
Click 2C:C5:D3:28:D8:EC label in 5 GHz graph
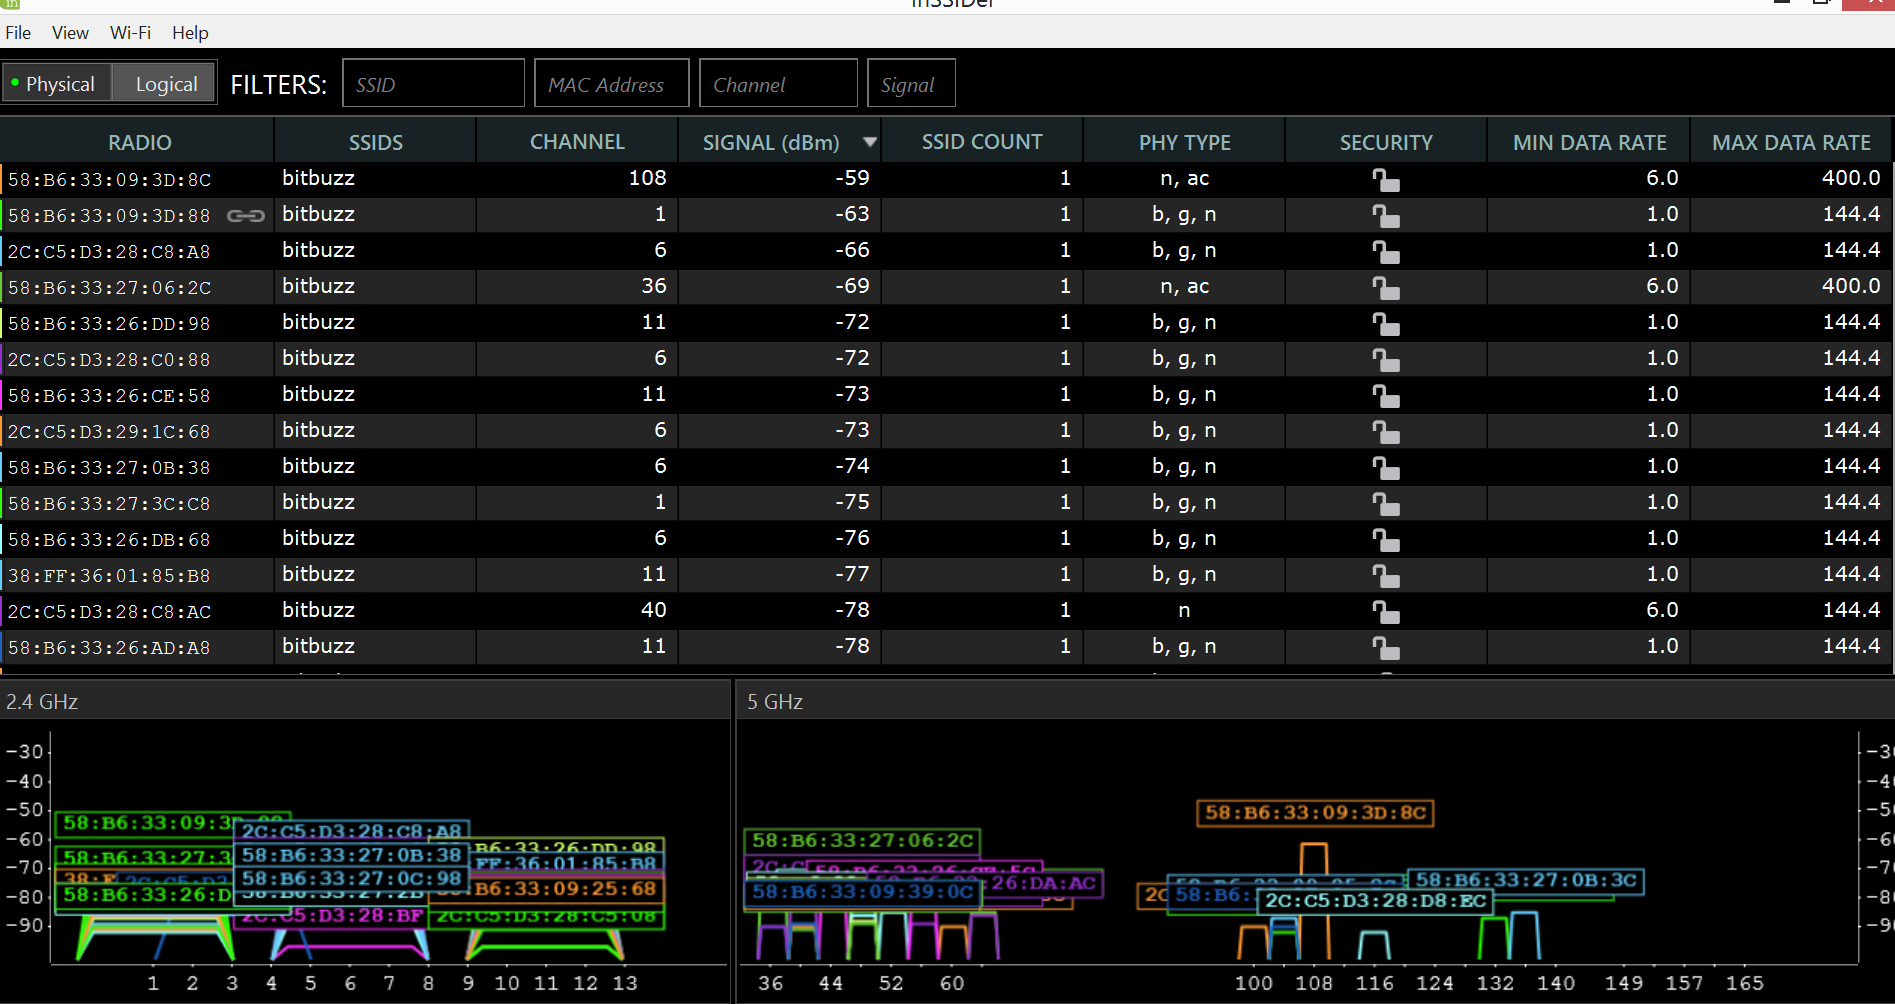pyautogui.click(x=1375, y=901)
